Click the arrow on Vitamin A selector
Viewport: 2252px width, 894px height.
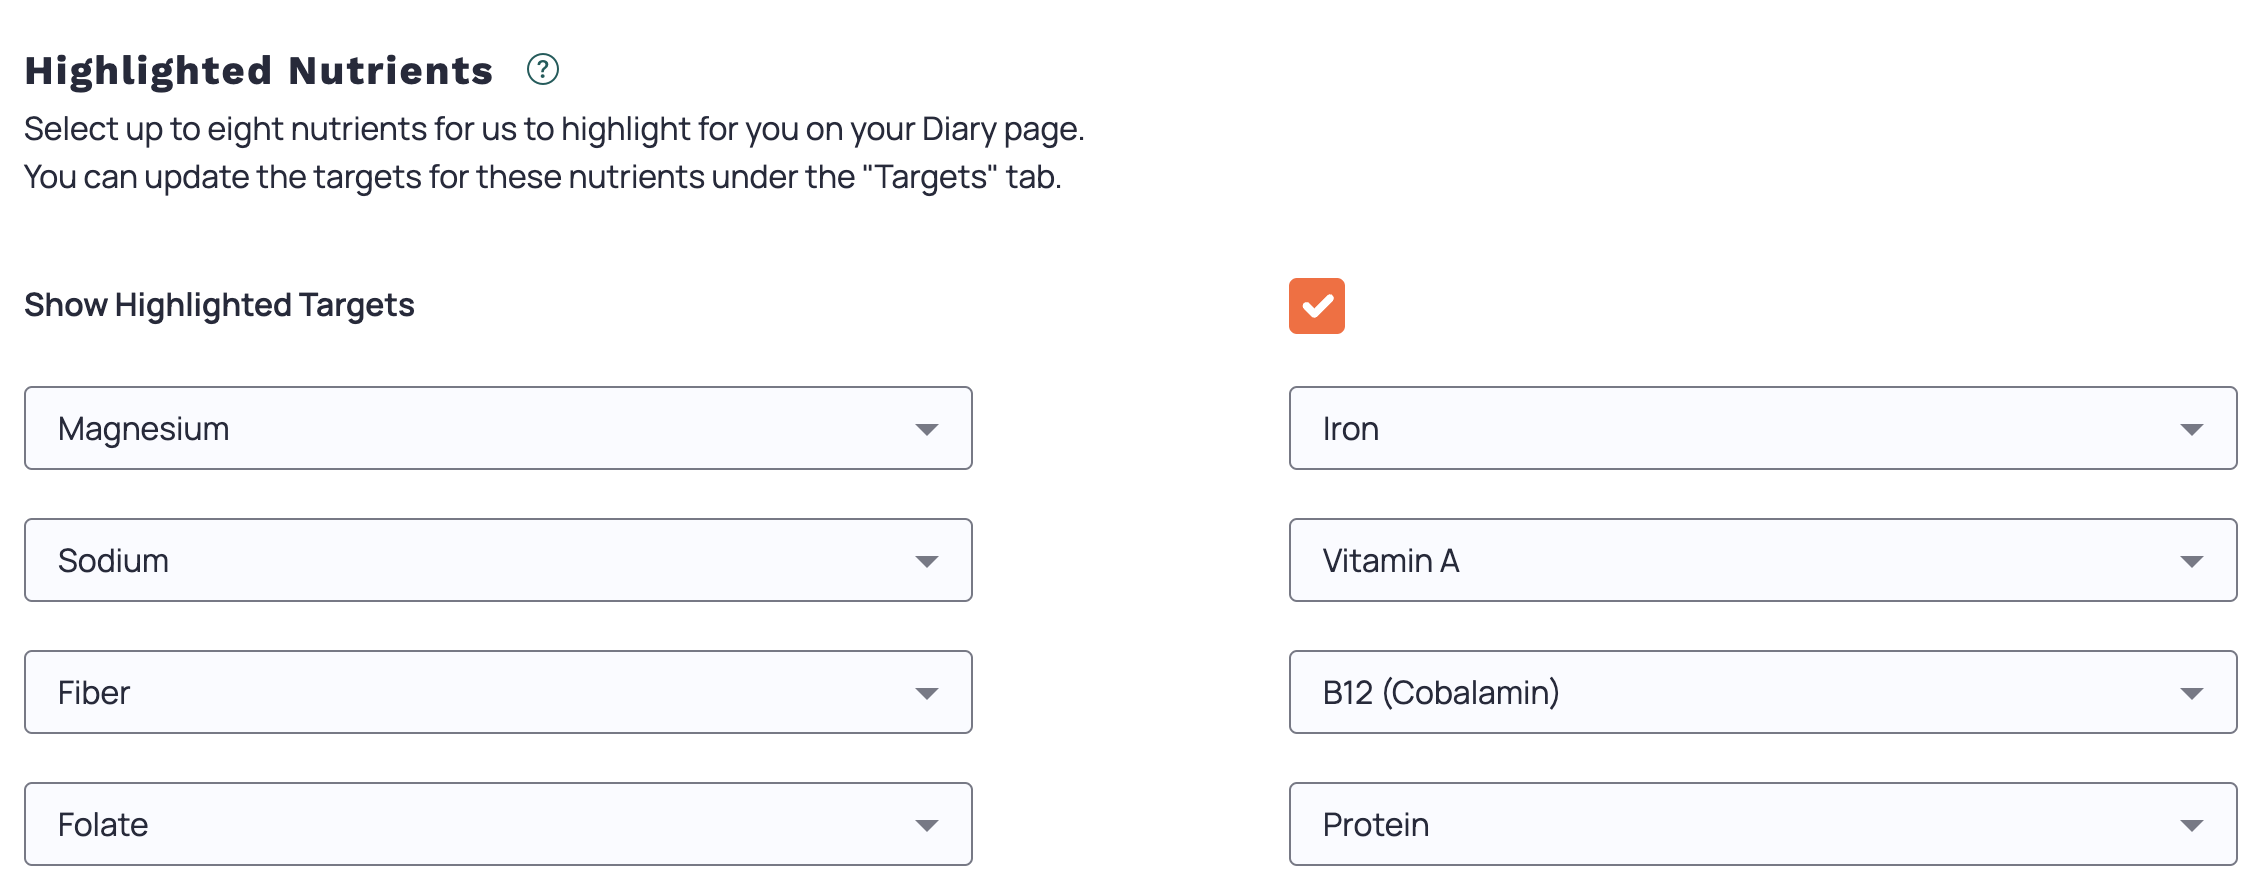[x=2192, y=562]
